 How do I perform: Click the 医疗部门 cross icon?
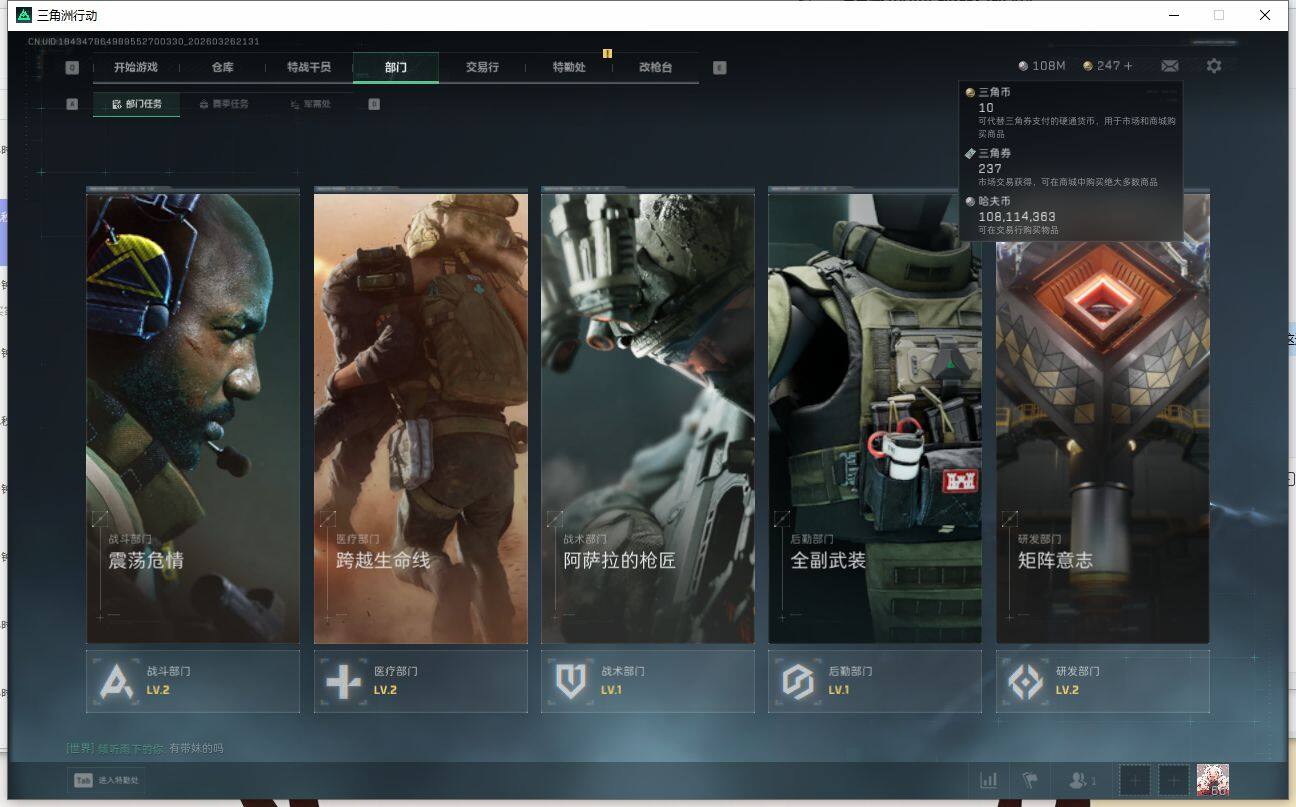[344, 682]
